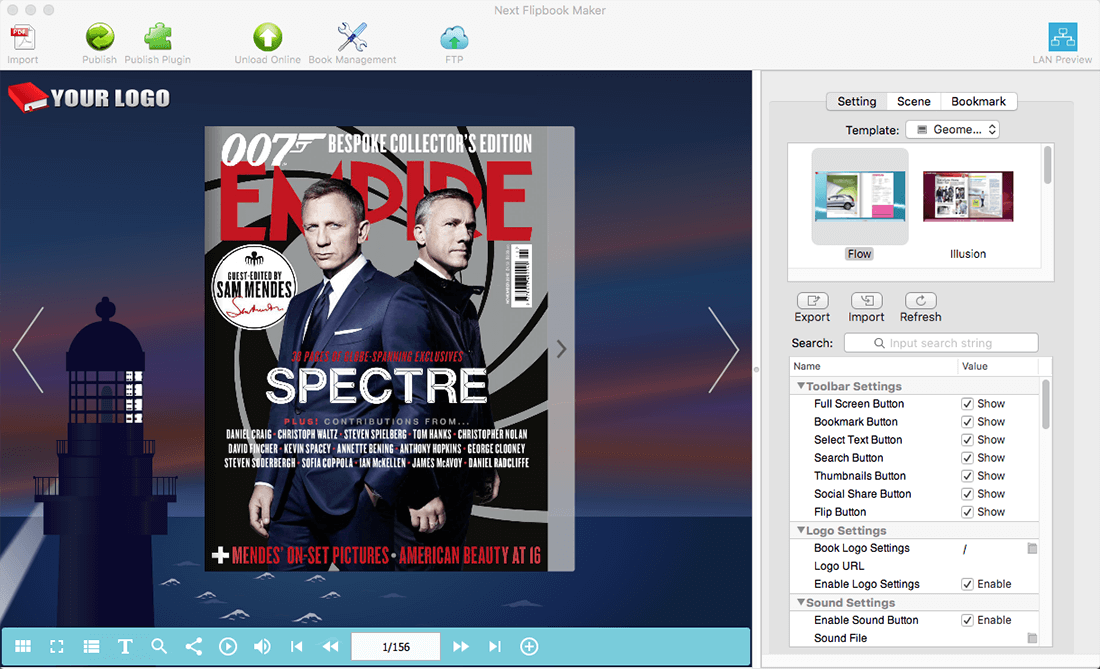Collapse the Logo Settings section

point(801,531)
